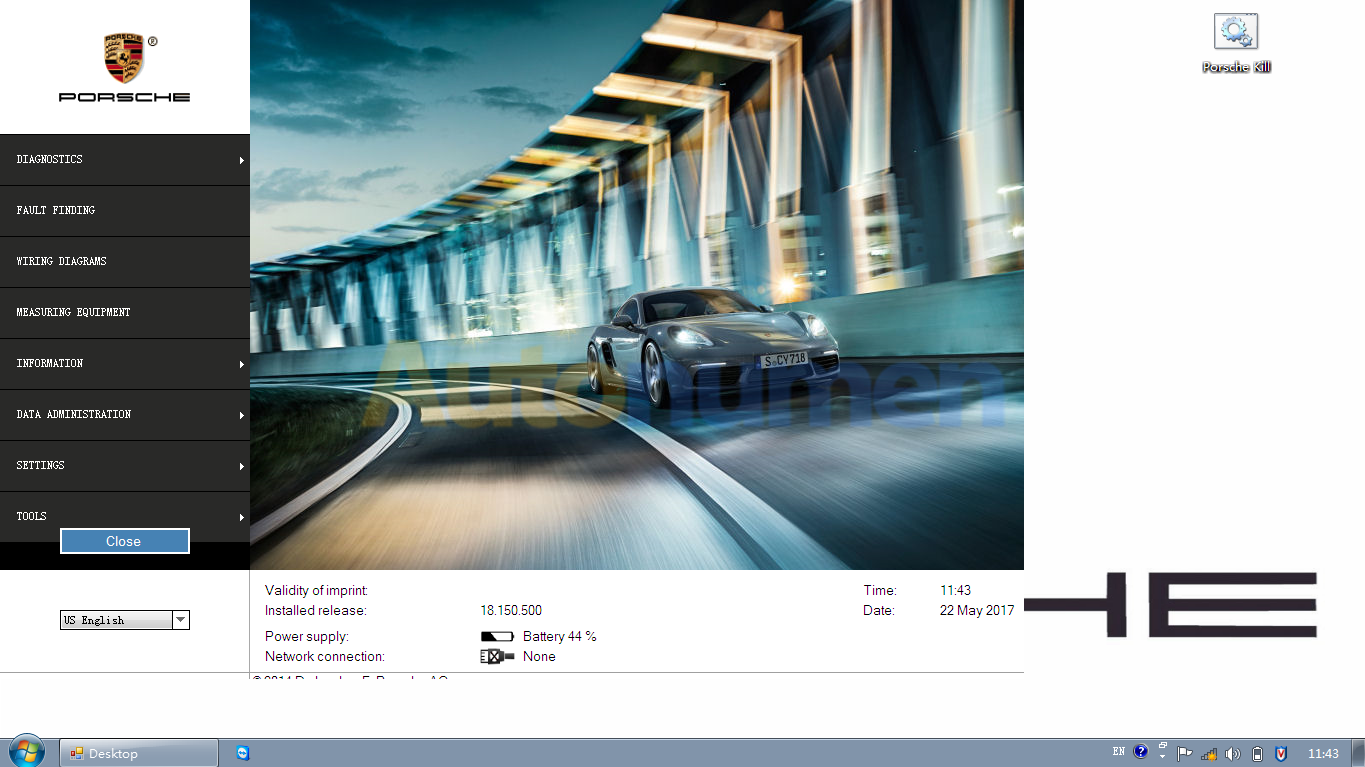Click the 'Time:' label

click(880, 591)
